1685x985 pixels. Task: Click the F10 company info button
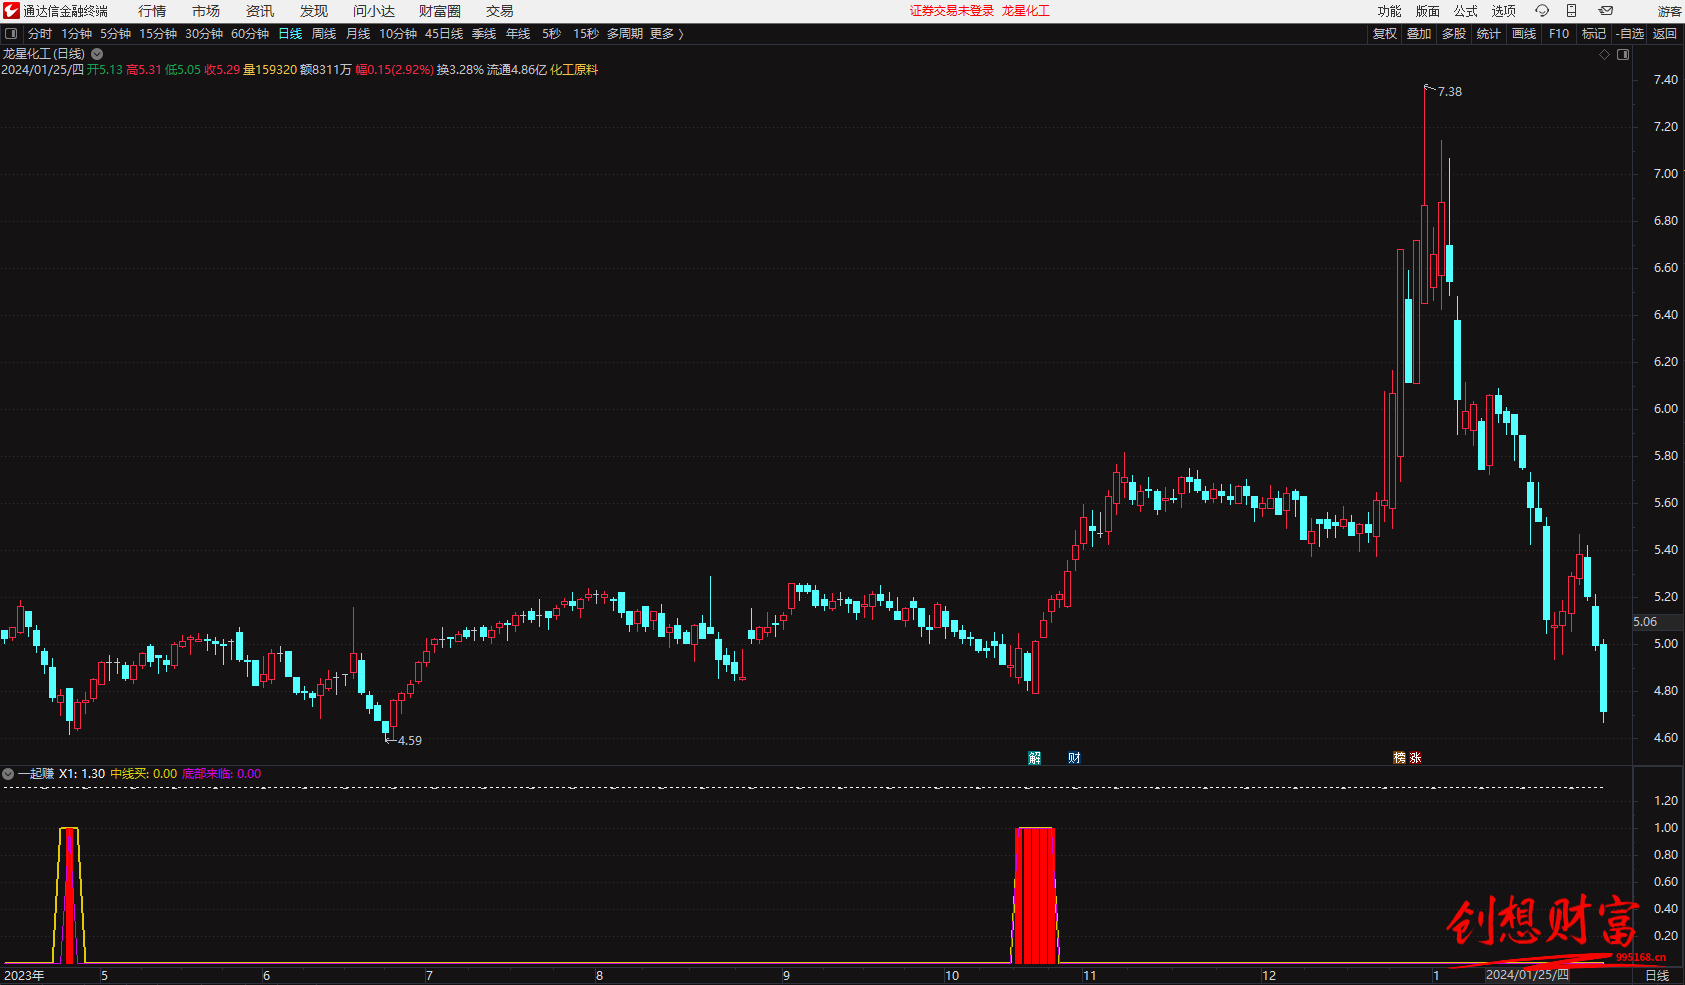point(1559,34)
